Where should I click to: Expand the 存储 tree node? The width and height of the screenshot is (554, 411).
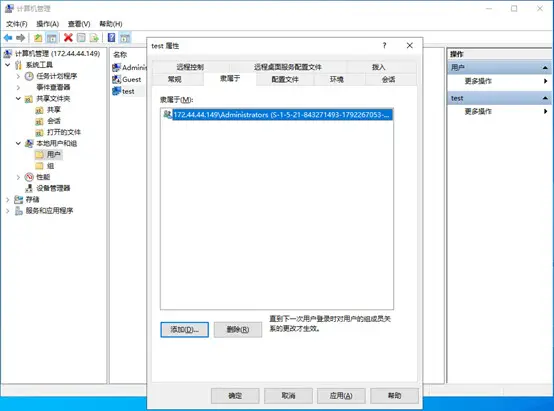tap(8, 199)
